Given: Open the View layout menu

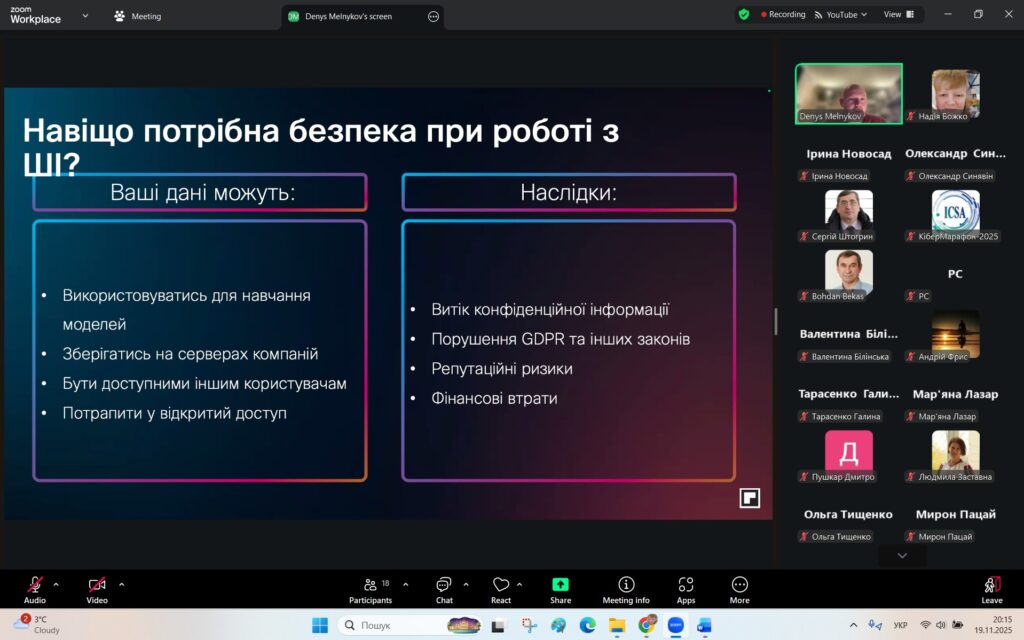Looking at the screenshot, I should [x=897, y=15].
